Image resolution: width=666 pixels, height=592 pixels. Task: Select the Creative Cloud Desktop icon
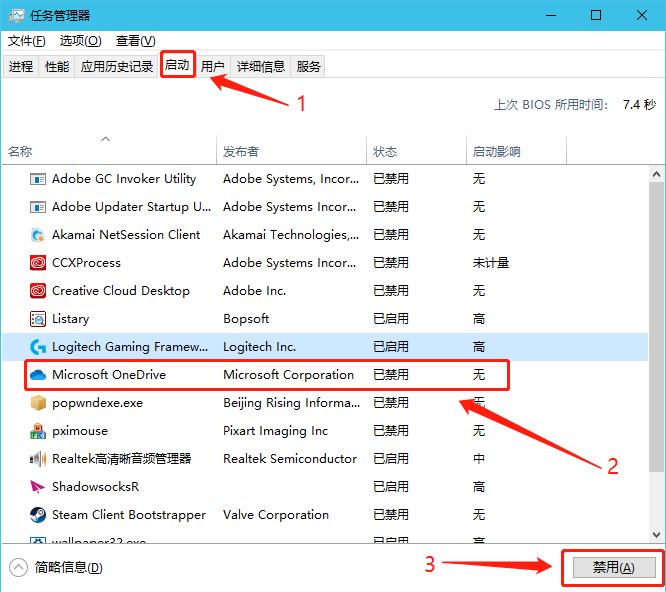tap(38, 291)
